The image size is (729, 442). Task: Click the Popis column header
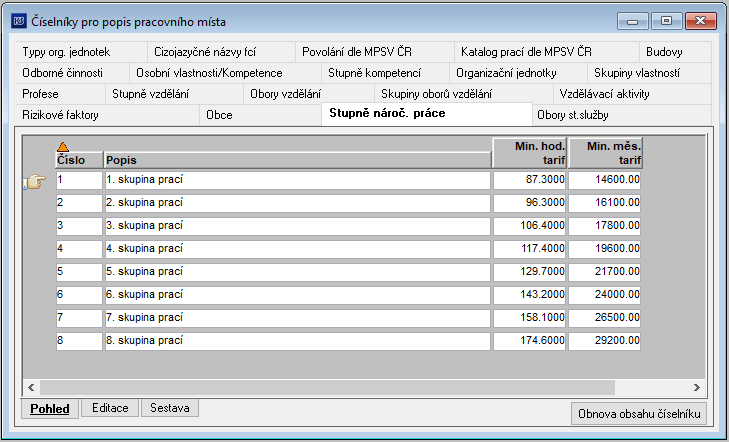tap(298, 160)
